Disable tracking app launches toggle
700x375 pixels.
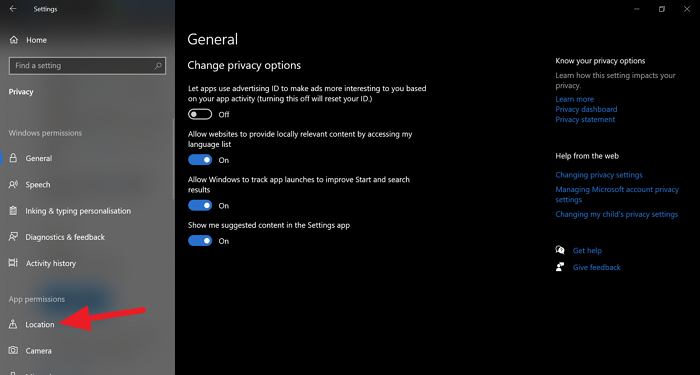[x=200, y=205]
